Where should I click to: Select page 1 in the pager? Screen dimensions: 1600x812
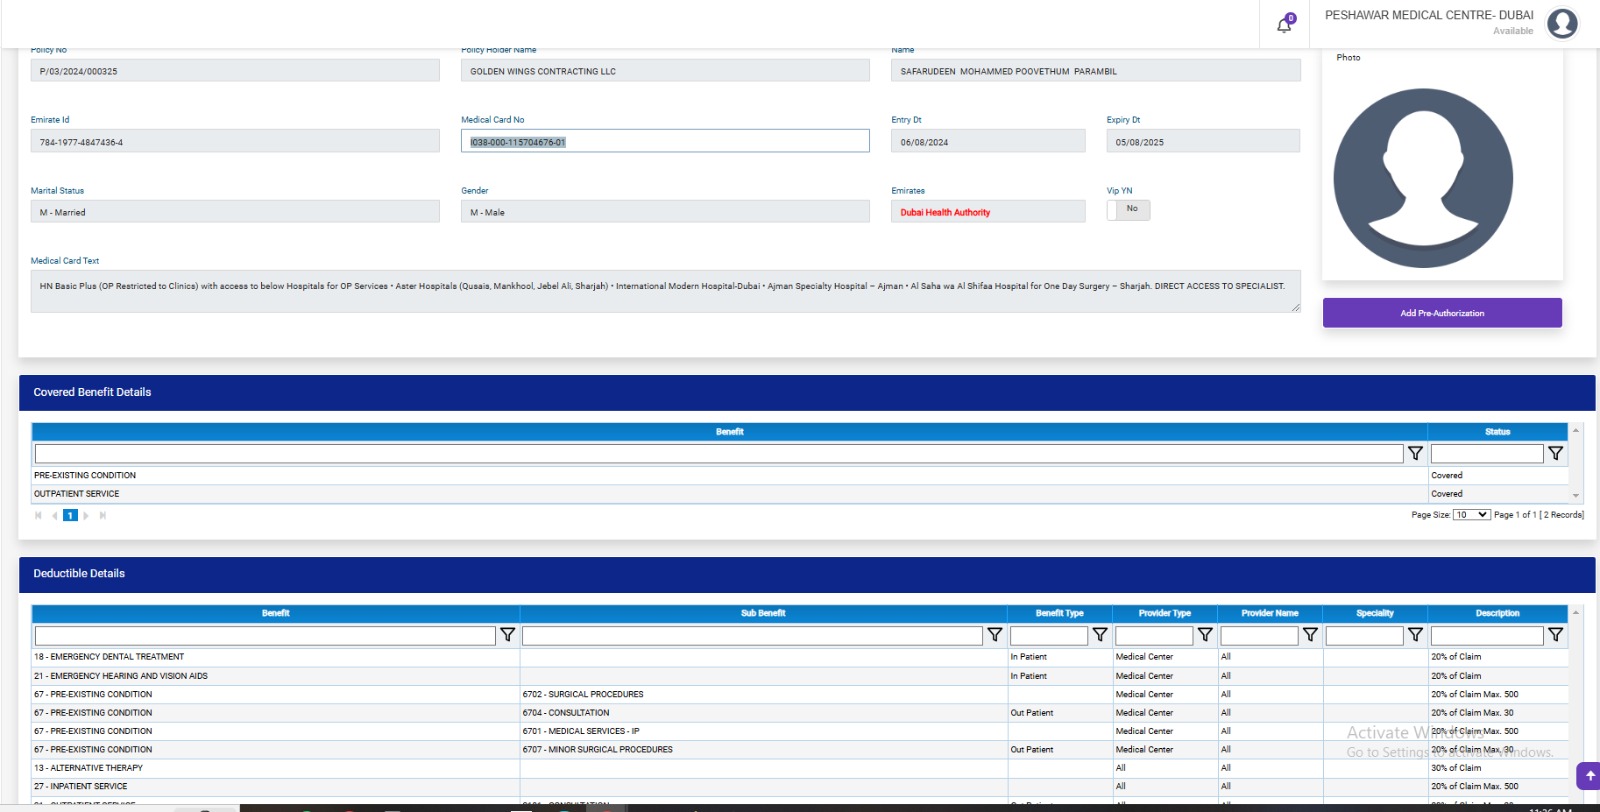(x=70, y=516)
